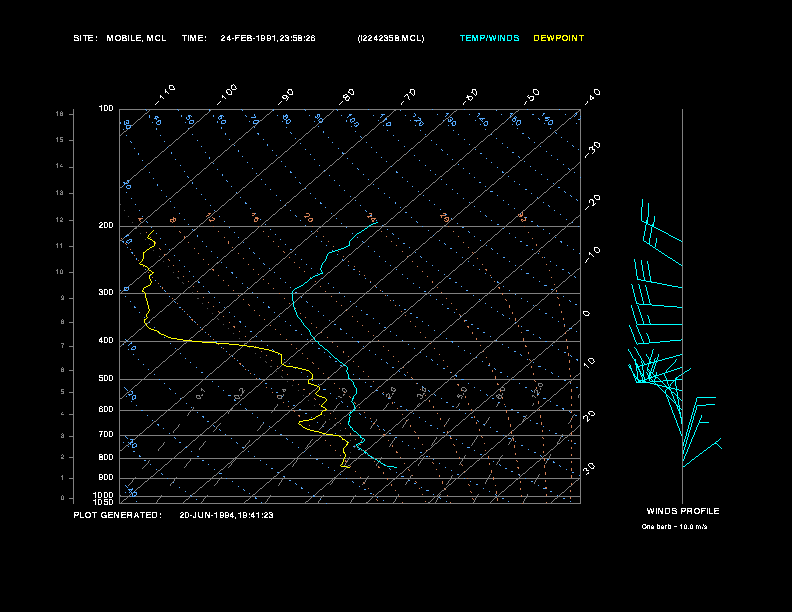The image size is (792, 612).
Task: Click the "One barb = 10.0 m/s" note
Action: [x=674, y=527]
